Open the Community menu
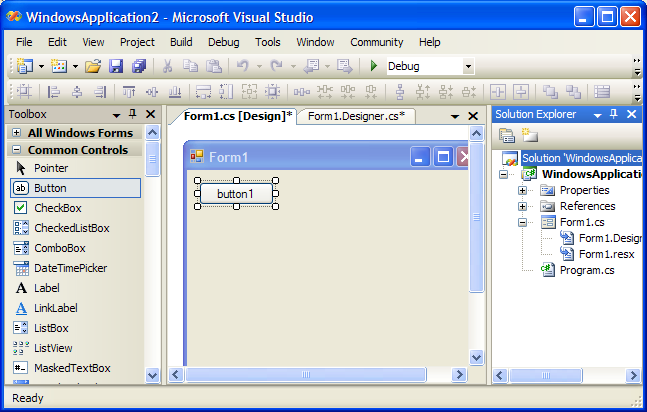 [x=377, y=42]
